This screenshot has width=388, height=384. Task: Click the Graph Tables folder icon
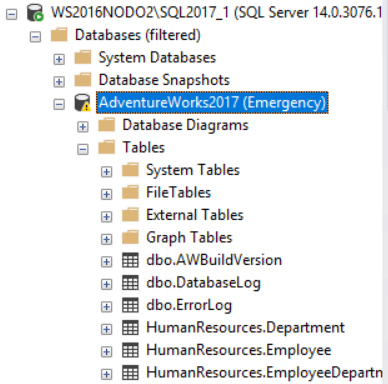[x=130, y=237]
